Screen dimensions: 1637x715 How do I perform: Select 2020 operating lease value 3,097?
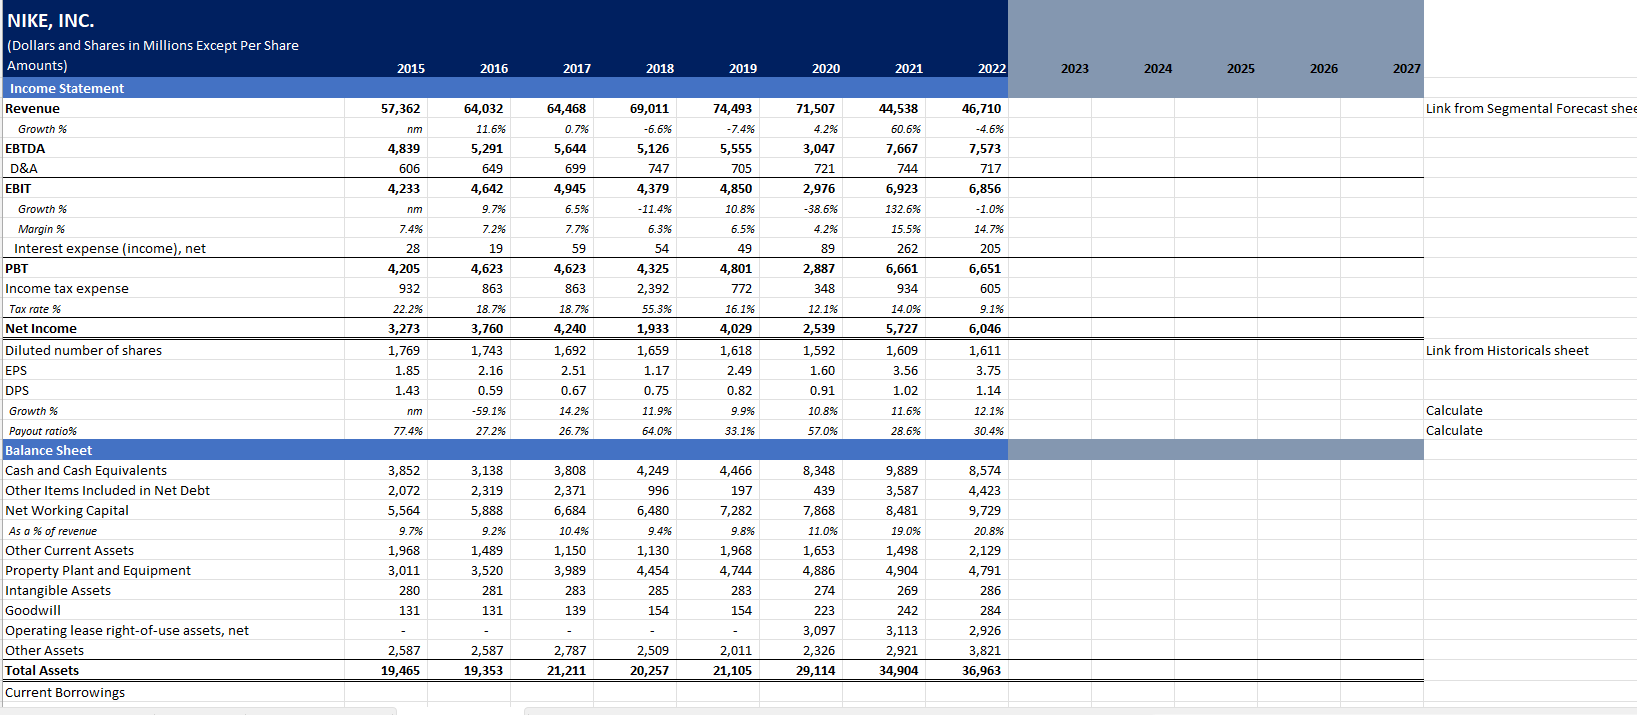tap(820, 630)
